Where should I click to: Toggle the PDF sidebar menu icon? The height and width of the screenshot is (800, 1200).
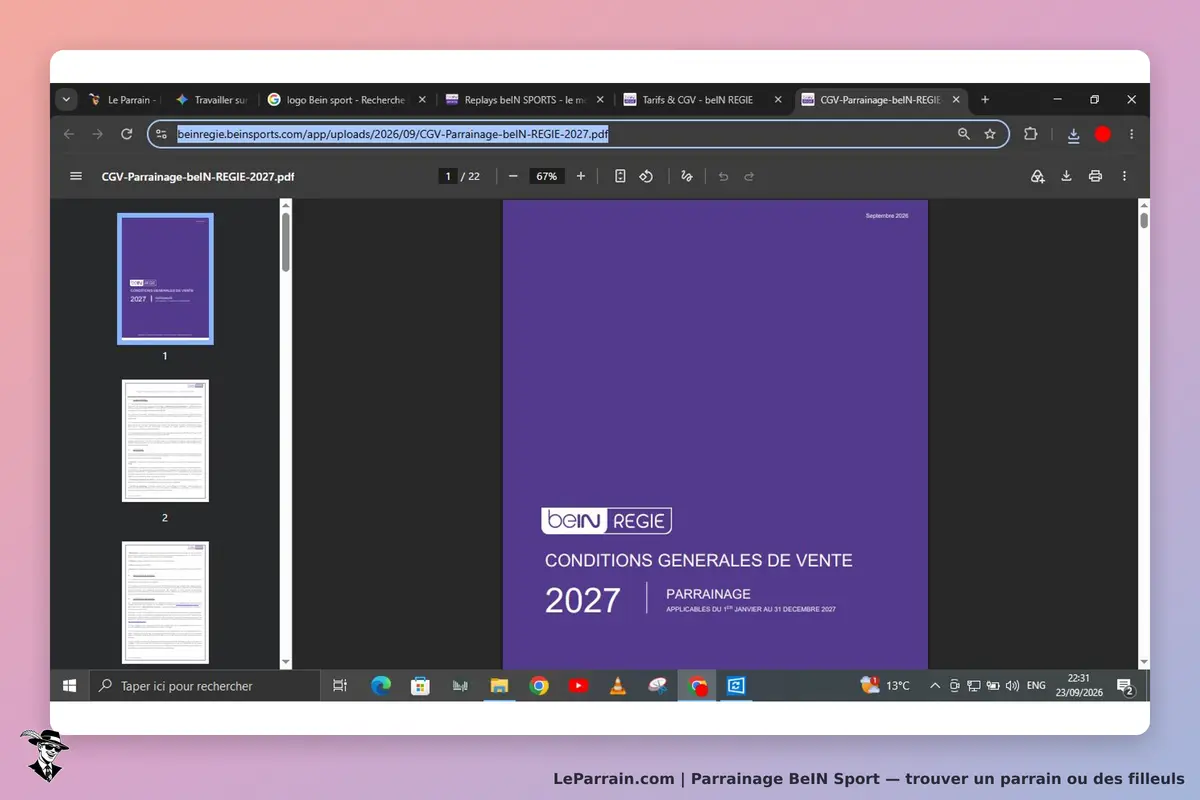click(x=75, y=176)
